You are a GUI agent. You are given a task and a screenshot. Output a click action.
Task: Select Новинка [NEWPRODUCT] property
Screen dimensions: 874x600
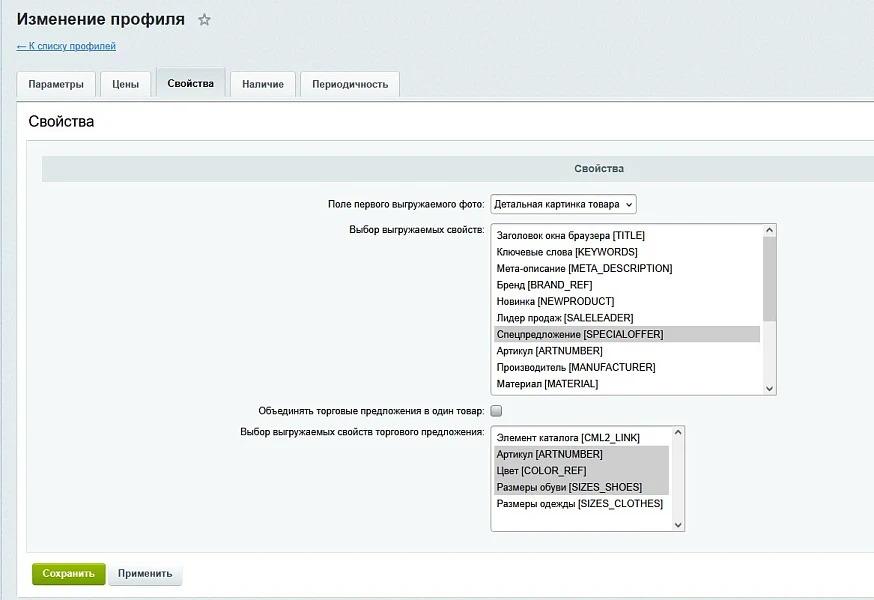pos(627,301)
